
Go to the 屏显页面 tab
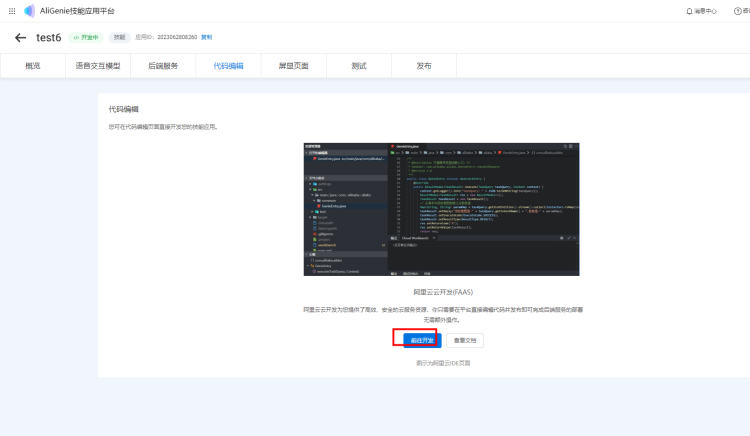point(293,66)
